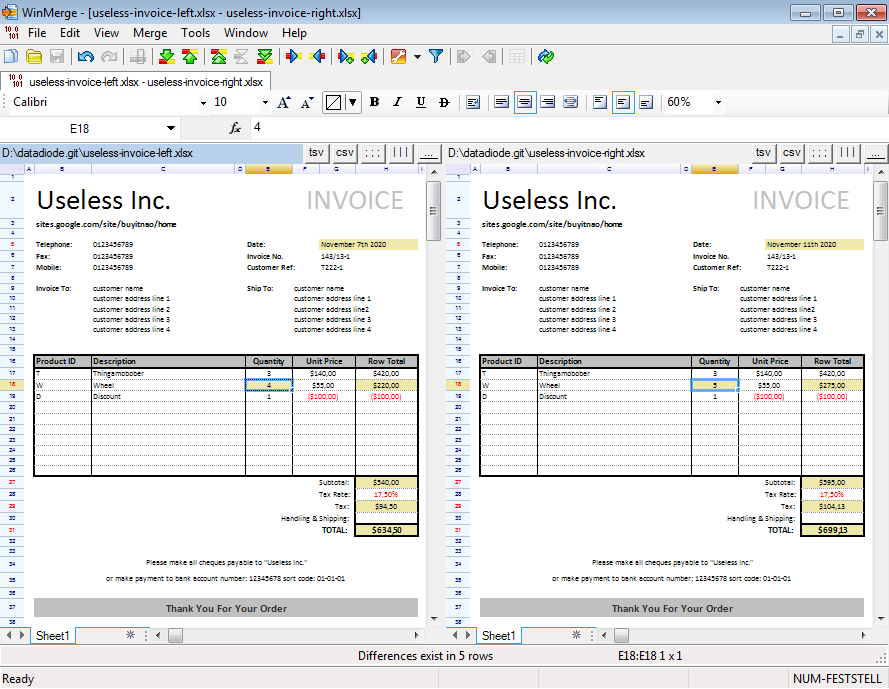Image resolution: width=889 pixels, height=689 pixels.
Task: Jump to the last difference
Action: 265,56
